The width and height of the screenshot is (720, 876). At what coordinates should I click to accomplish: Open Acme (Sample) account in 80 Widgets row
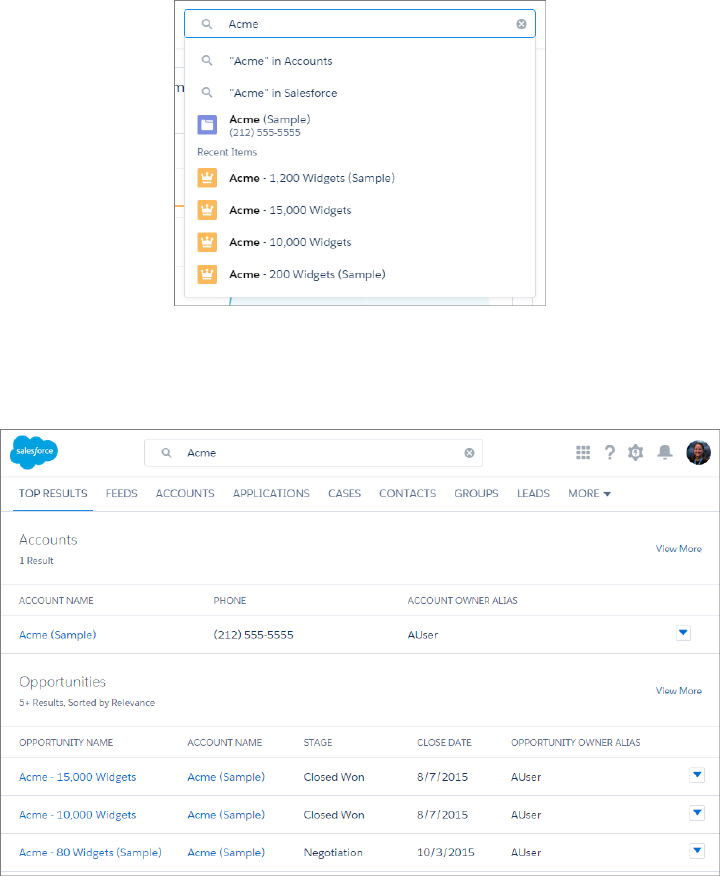pos(226,853)
